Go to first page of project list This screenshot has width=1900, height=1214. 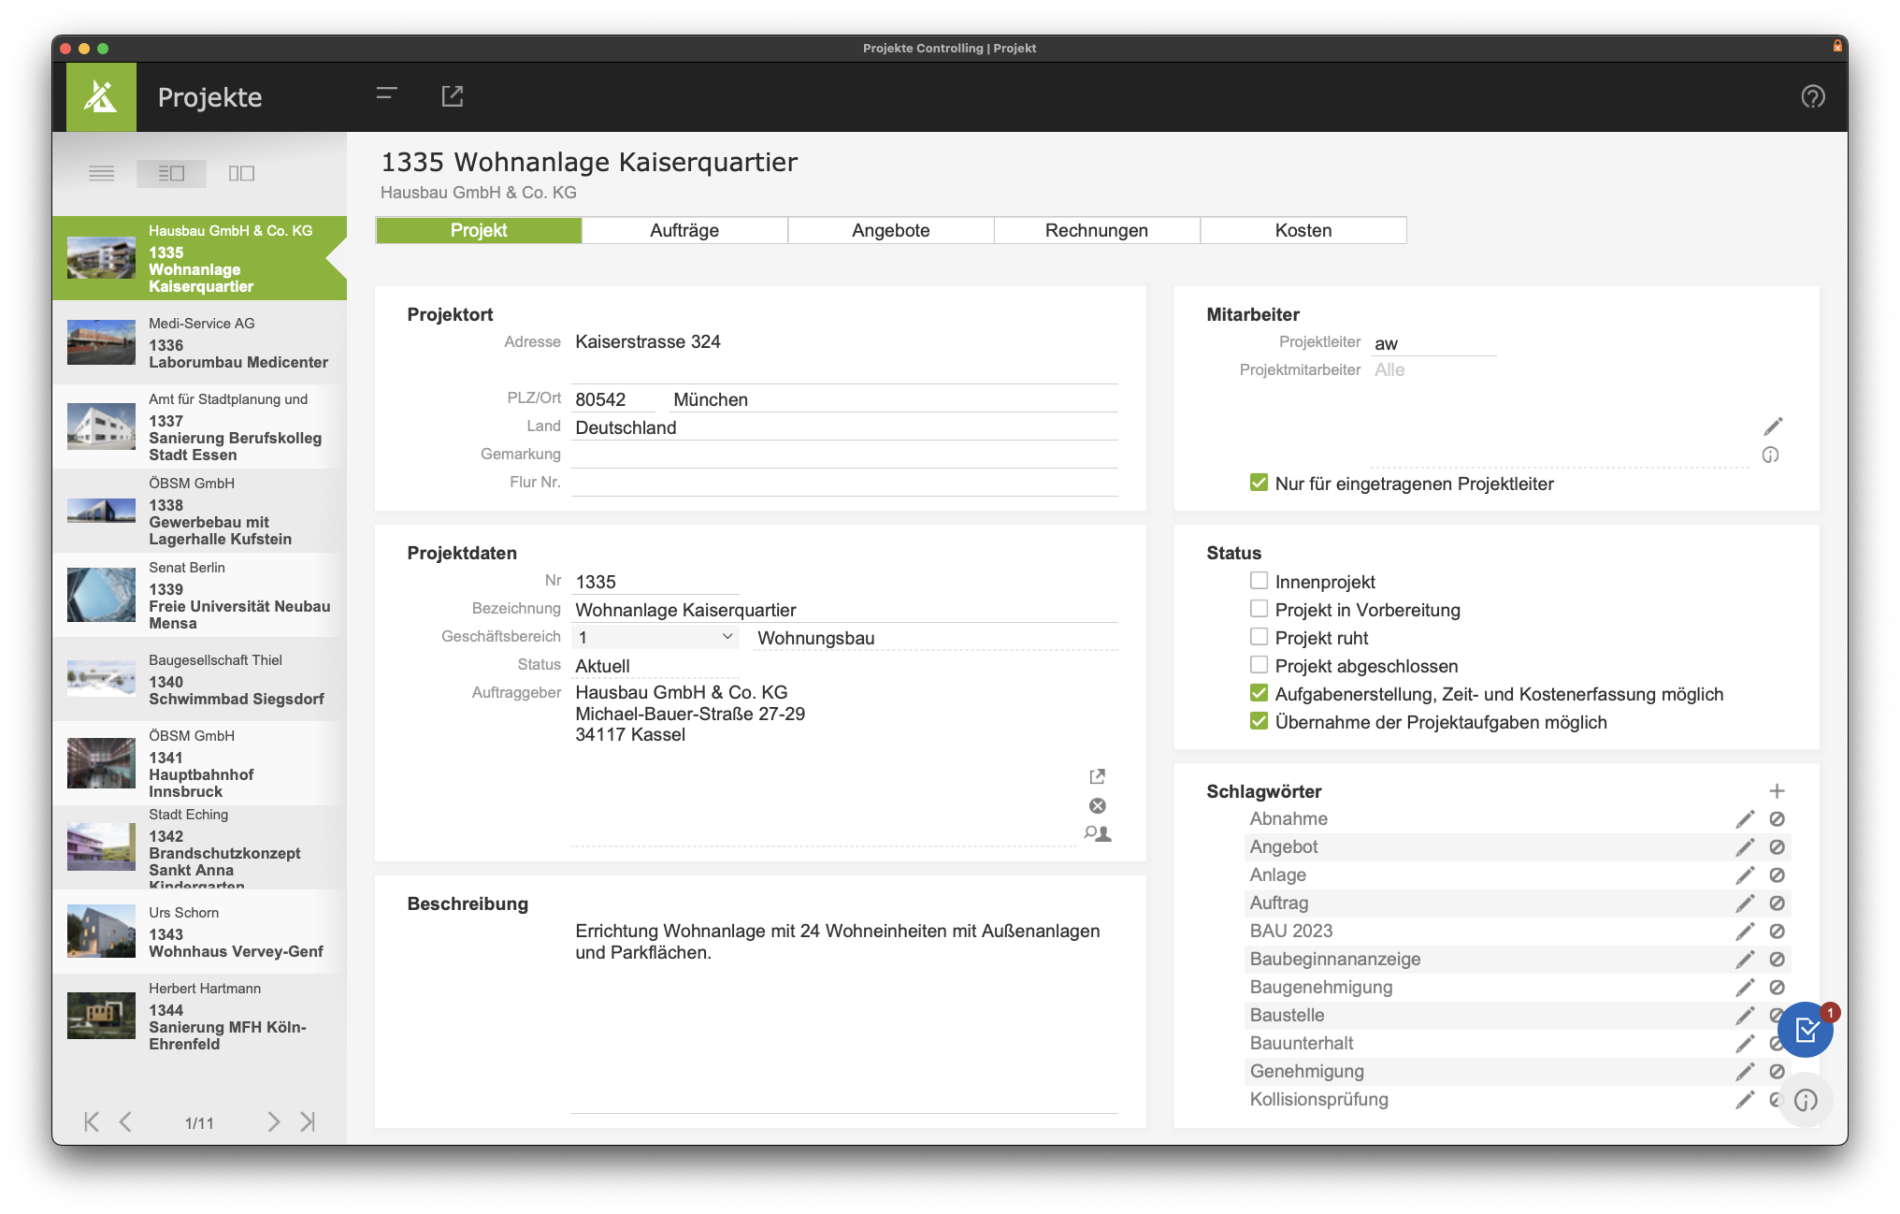(91, 1122)
